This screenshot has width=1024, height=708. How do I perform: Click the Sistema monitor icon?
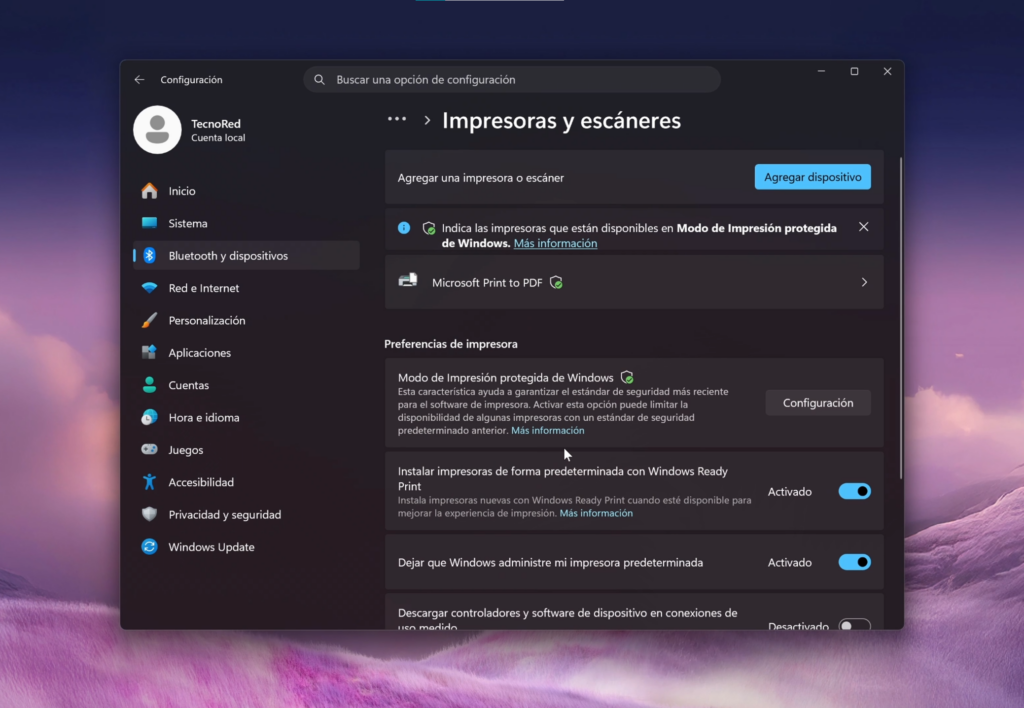coord(150,223)
